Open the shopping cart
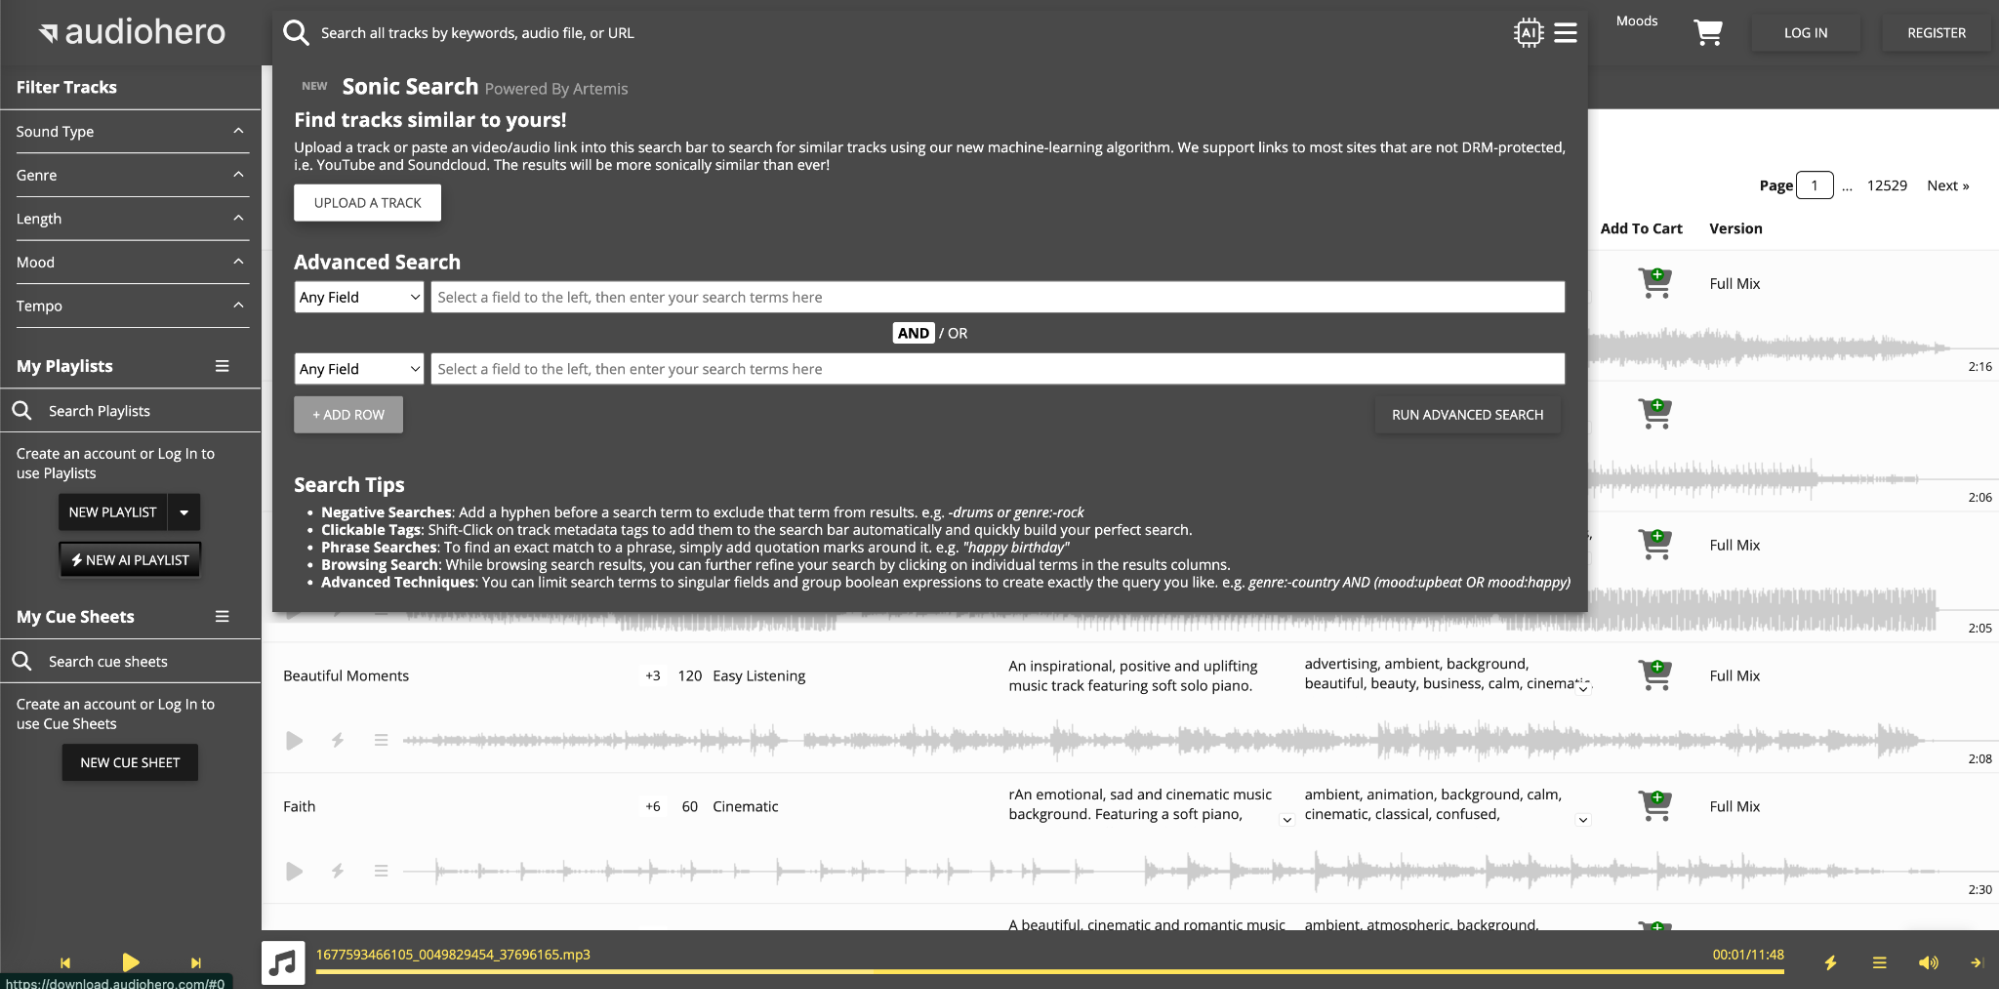1999x989 pixels. (1707, 32)
